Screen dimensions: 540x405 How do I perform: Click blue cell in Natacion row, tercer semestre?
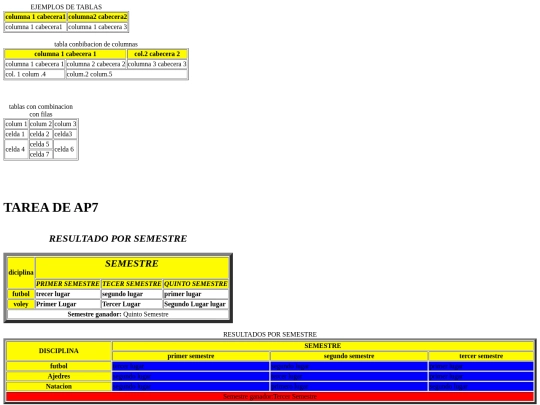tap(481, 386)
